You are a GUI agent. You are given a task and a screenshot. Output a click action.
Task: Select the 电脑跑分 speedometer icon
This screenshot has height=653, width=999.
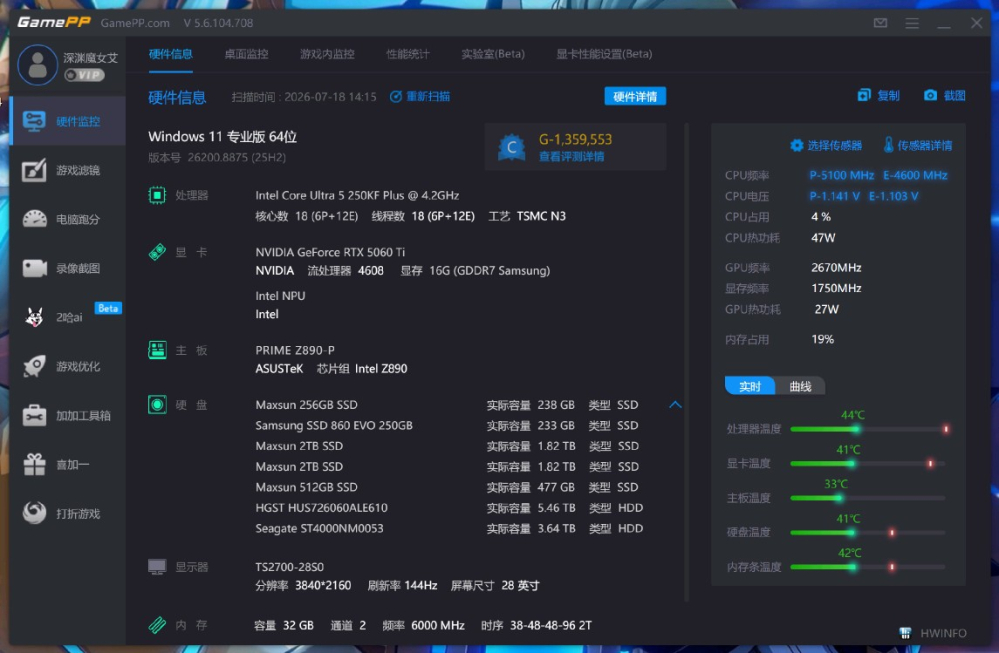(34, 219)
